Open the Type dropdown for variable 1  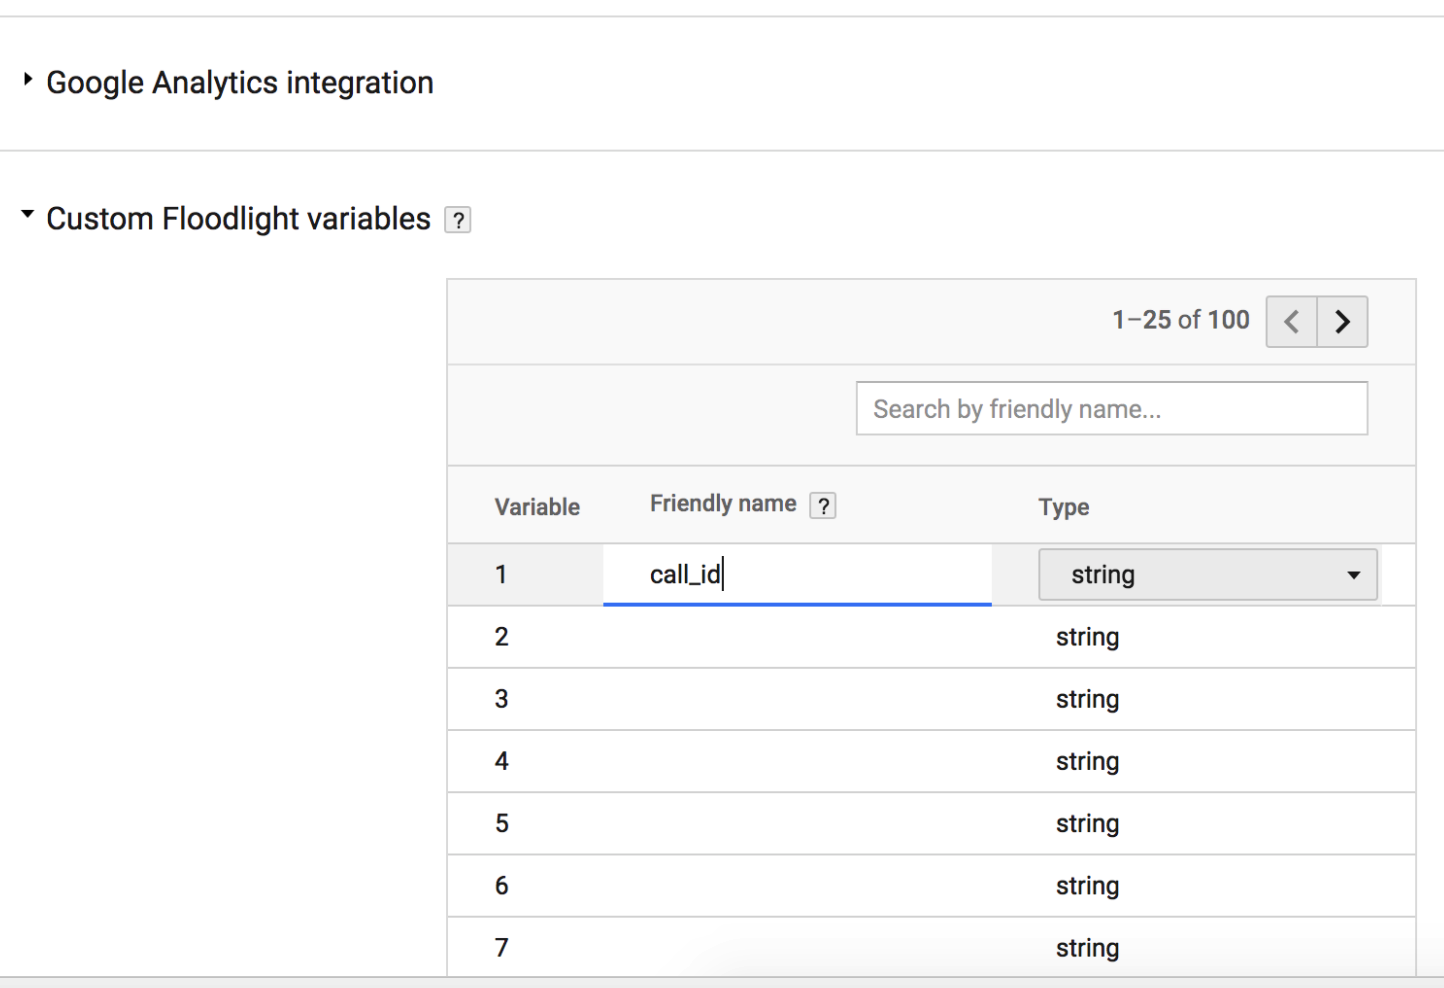point(1207,575)
